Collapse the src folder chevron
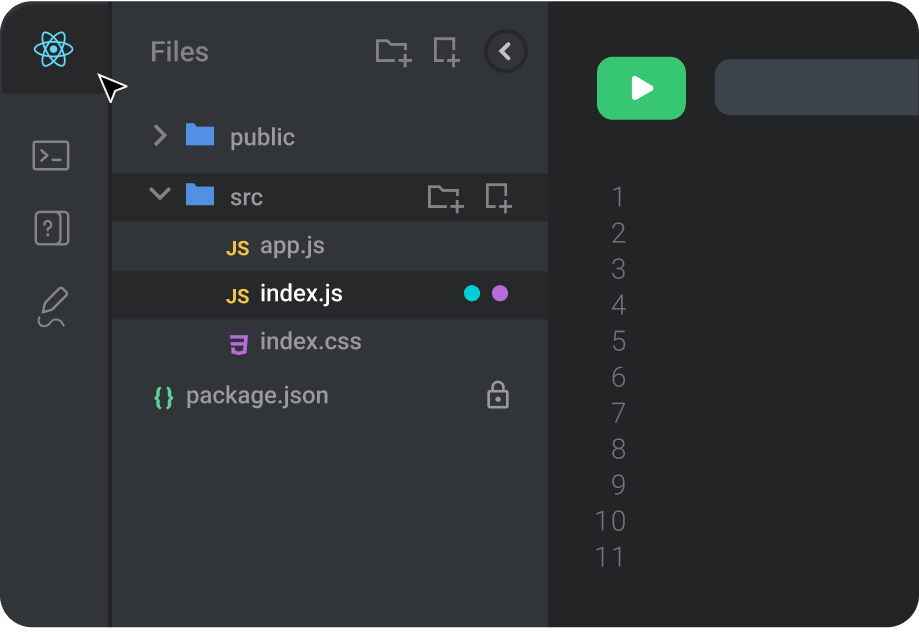 160,194
